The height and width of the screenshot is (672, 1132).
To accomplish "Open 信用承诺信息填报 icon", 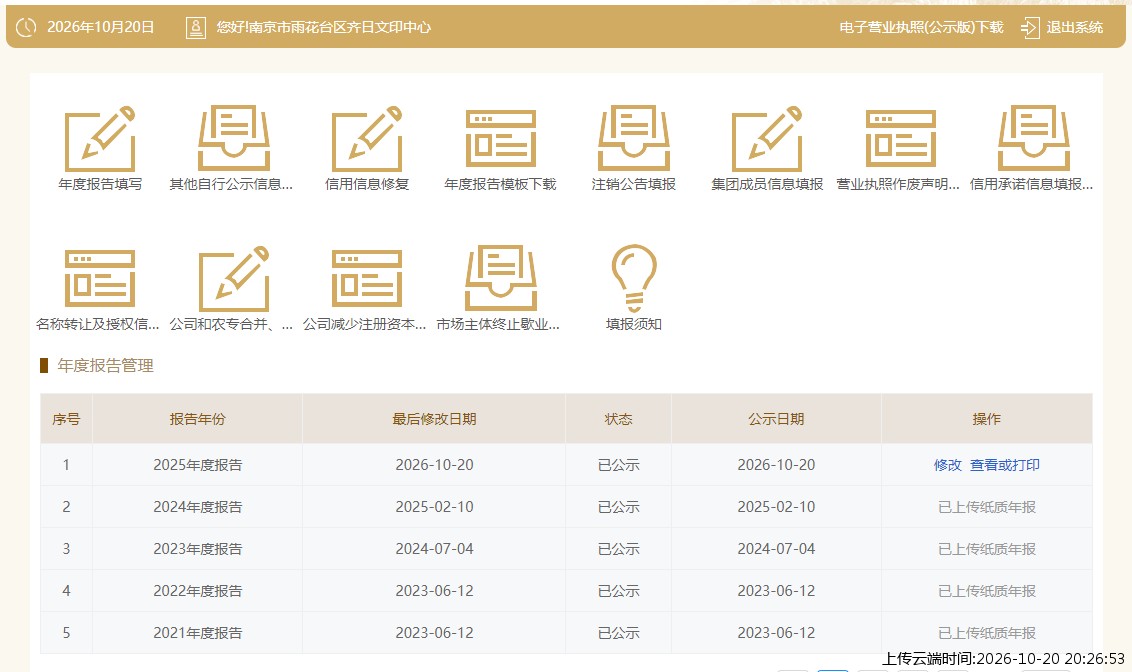I will click(1034, 139).
